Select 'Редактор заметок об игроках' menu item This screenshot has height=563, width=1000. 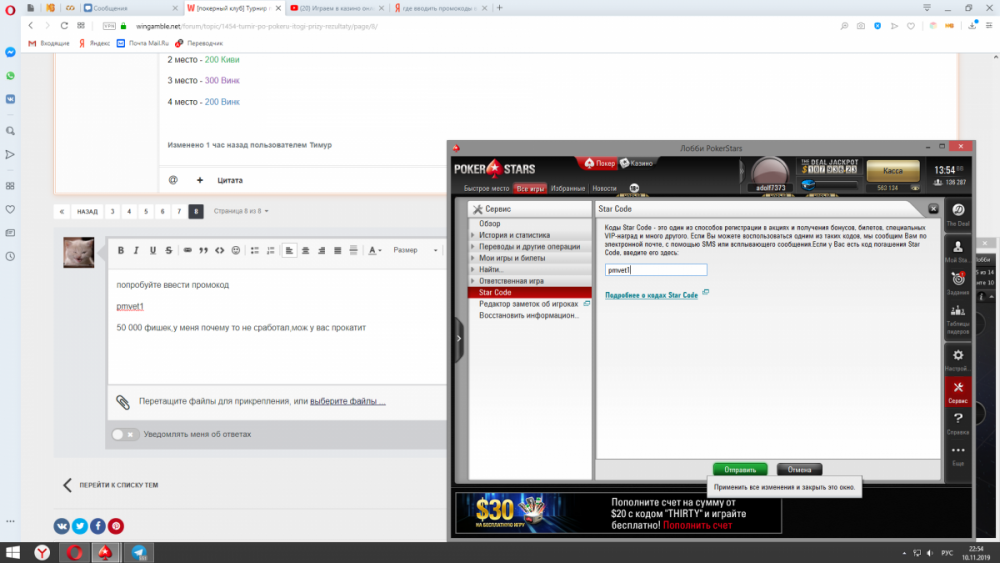click(528, 304)
